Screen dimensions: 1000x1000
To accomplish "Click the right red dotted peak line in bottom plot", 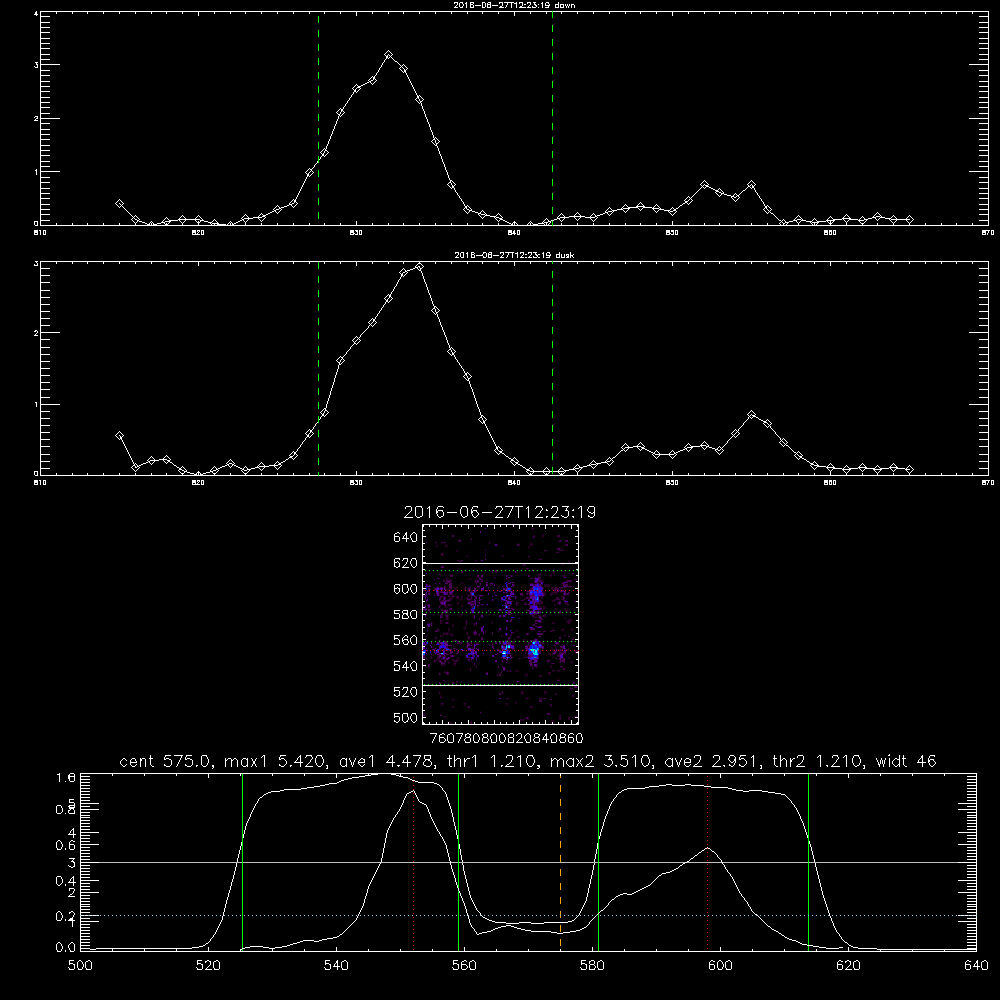I will [x=707, y=862].
